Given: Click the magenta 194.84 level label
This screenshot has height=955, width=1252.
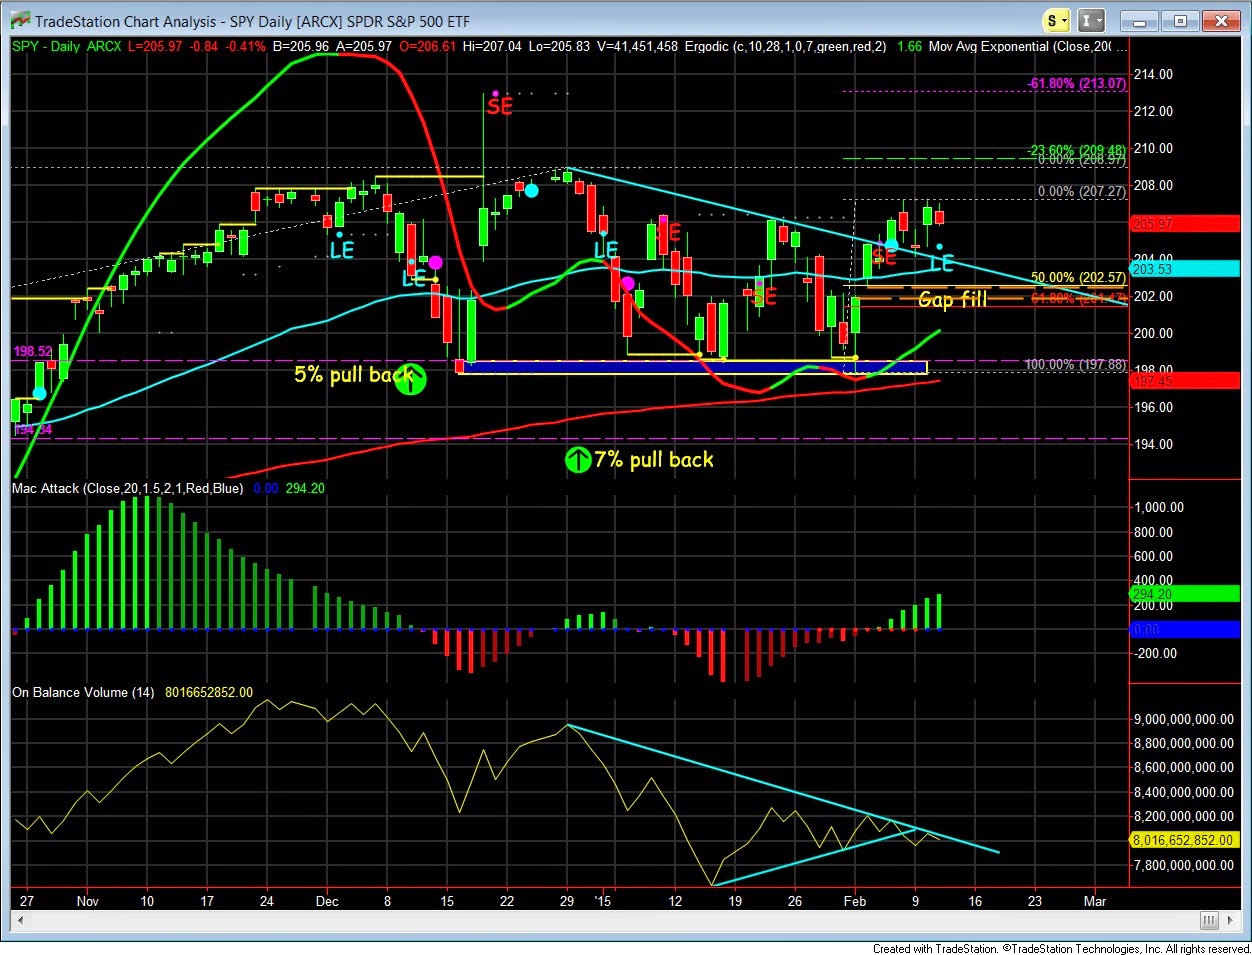Looking at the screenshot, I should click(x=32, y=430).
